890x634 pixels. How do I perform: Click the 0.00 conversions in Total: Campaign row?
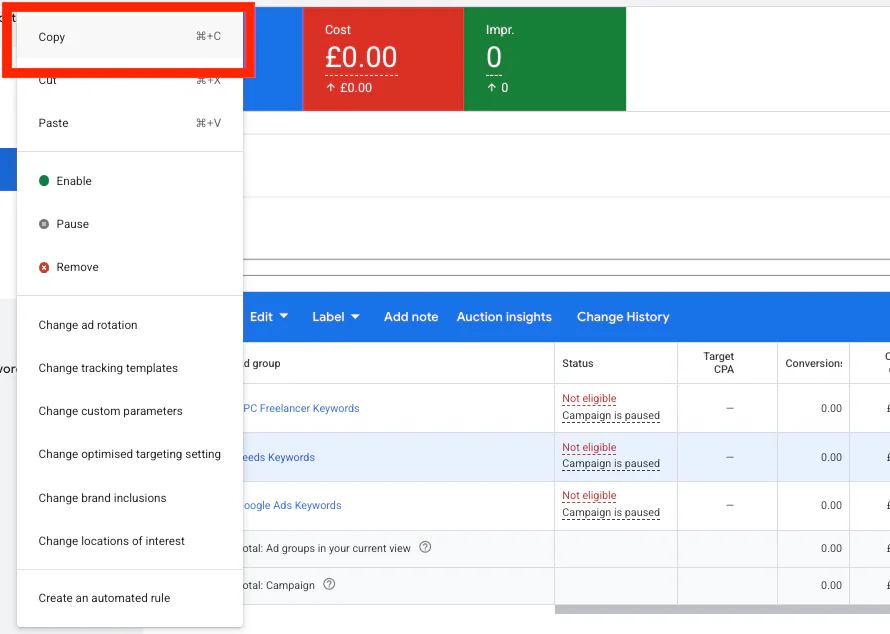click(x=831, y=585)
